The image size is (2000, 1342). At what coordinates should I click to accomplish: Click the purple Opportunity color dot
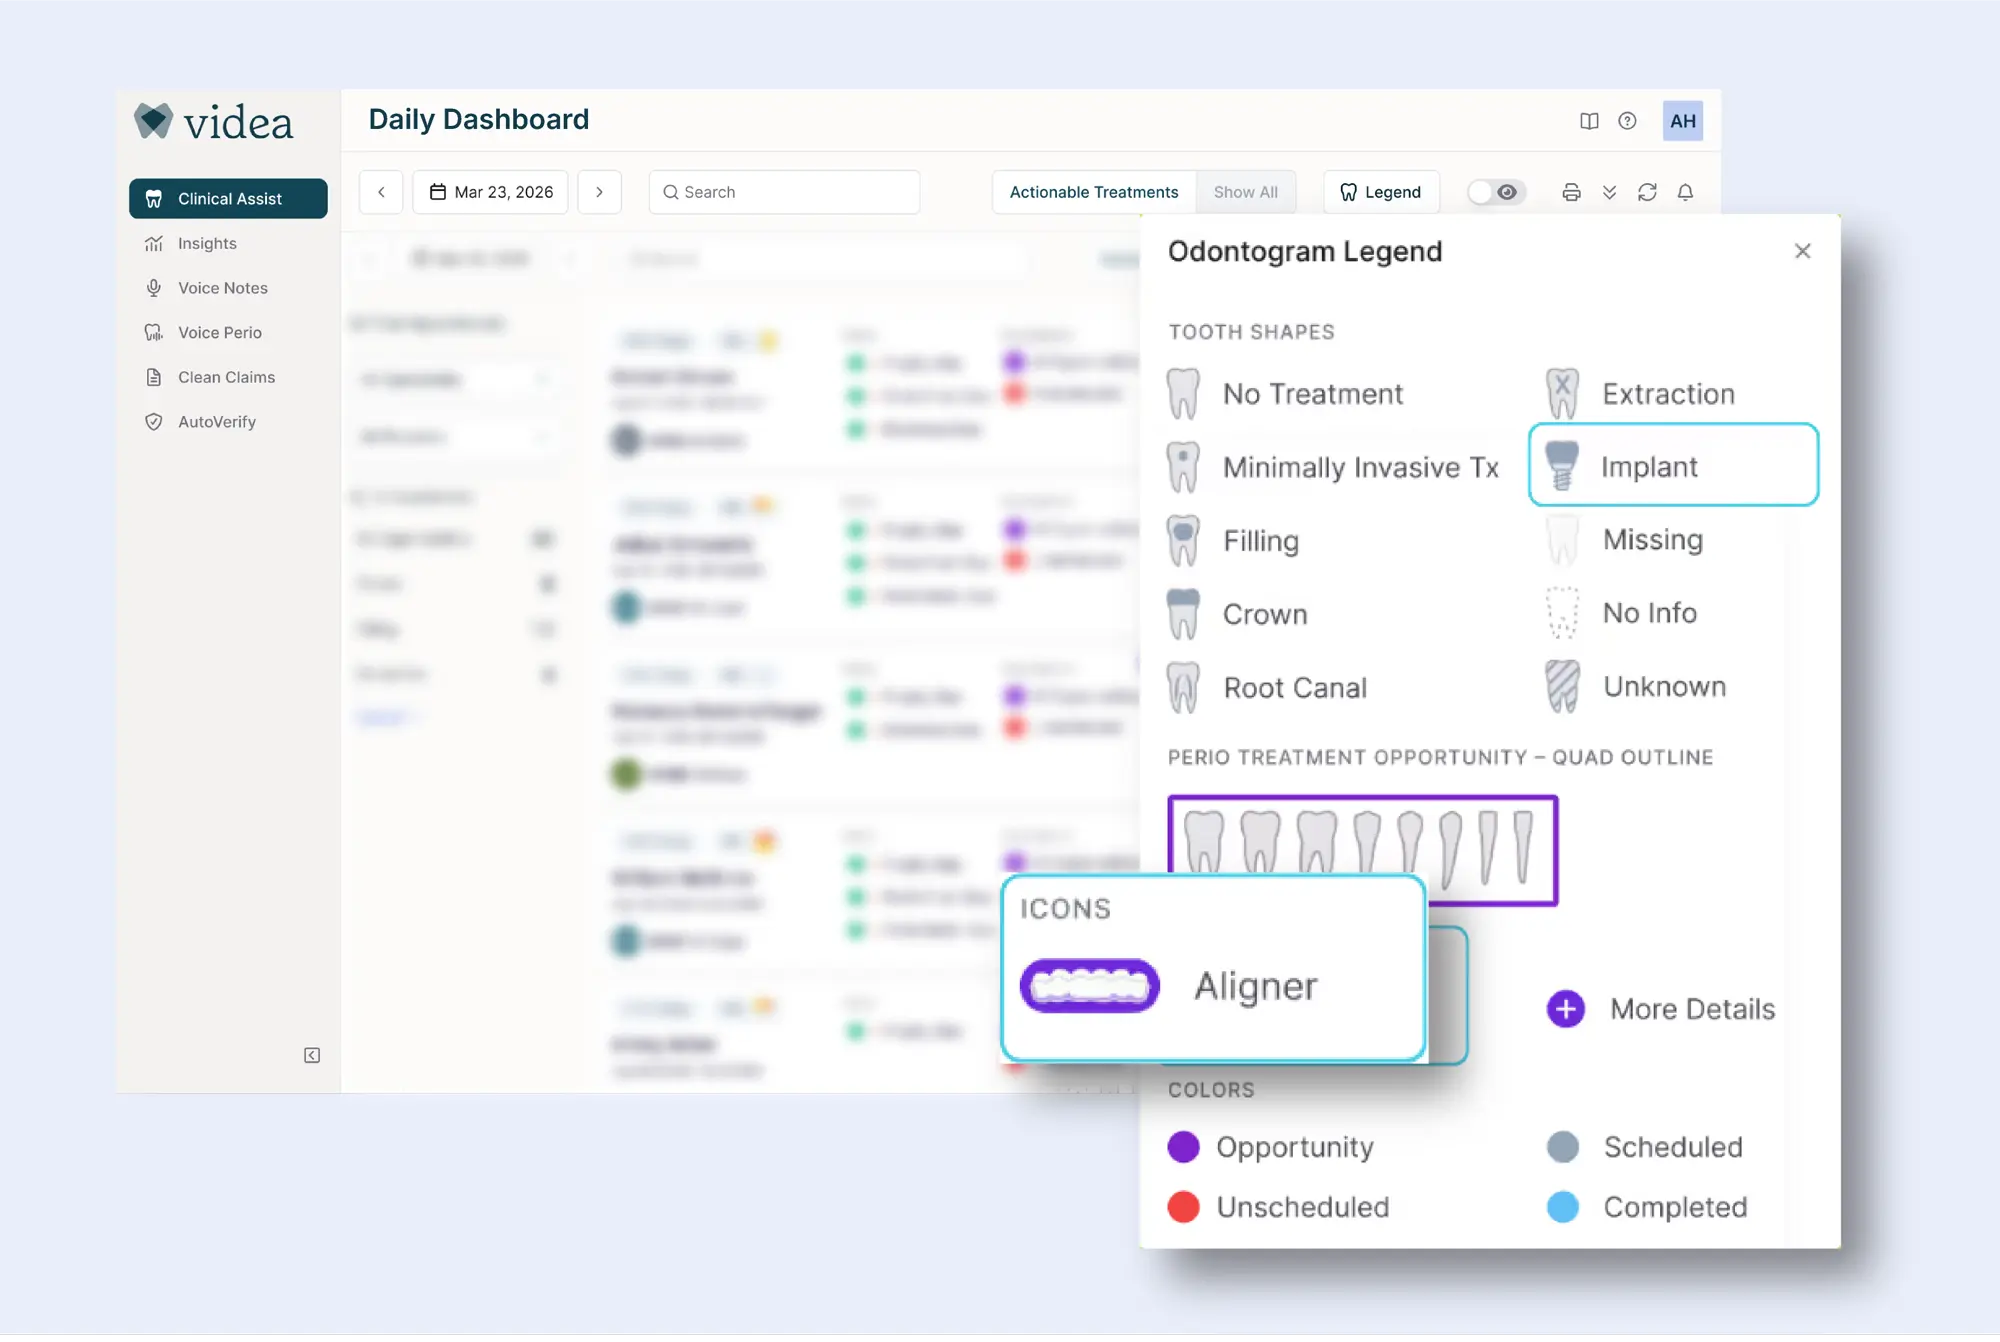click(1183, 1147)
